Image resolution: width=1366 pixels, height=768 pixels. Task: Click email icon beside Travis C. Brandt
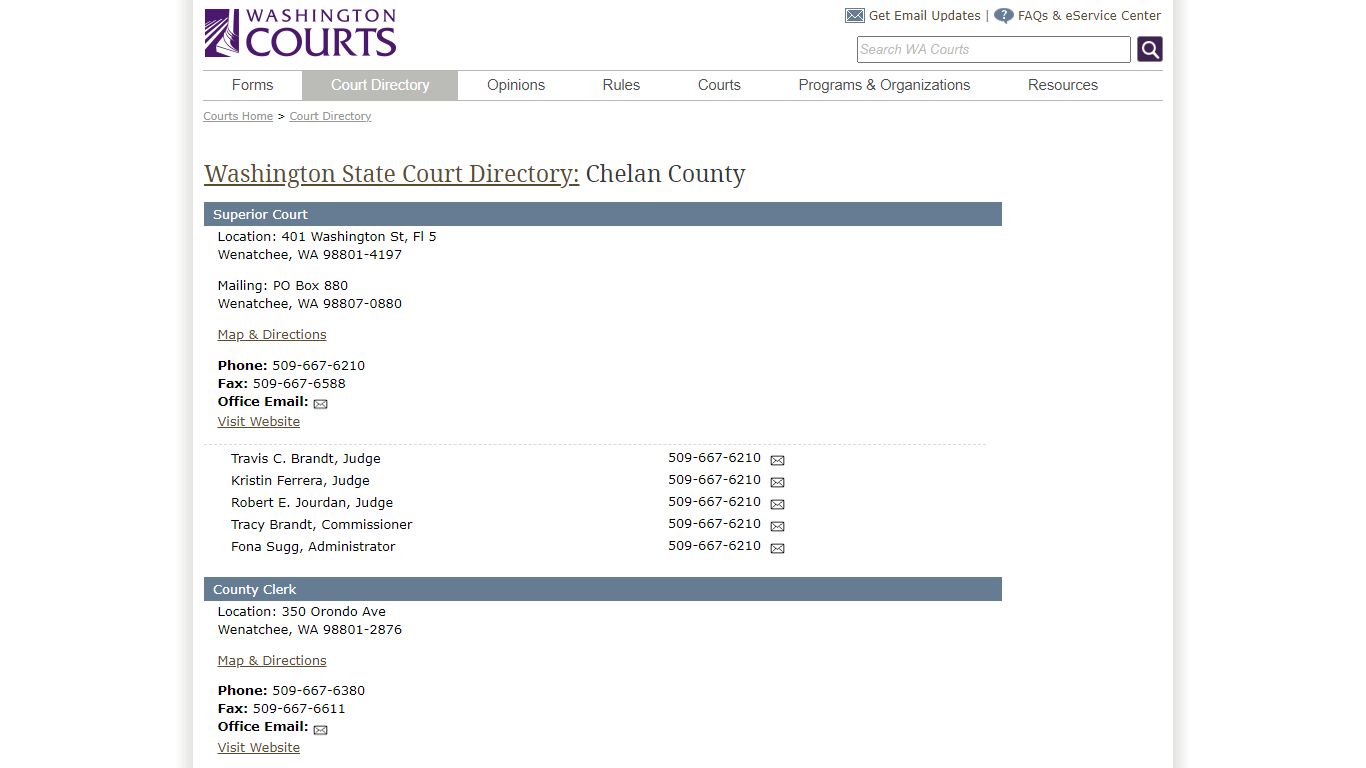click(x=777, y=459)
